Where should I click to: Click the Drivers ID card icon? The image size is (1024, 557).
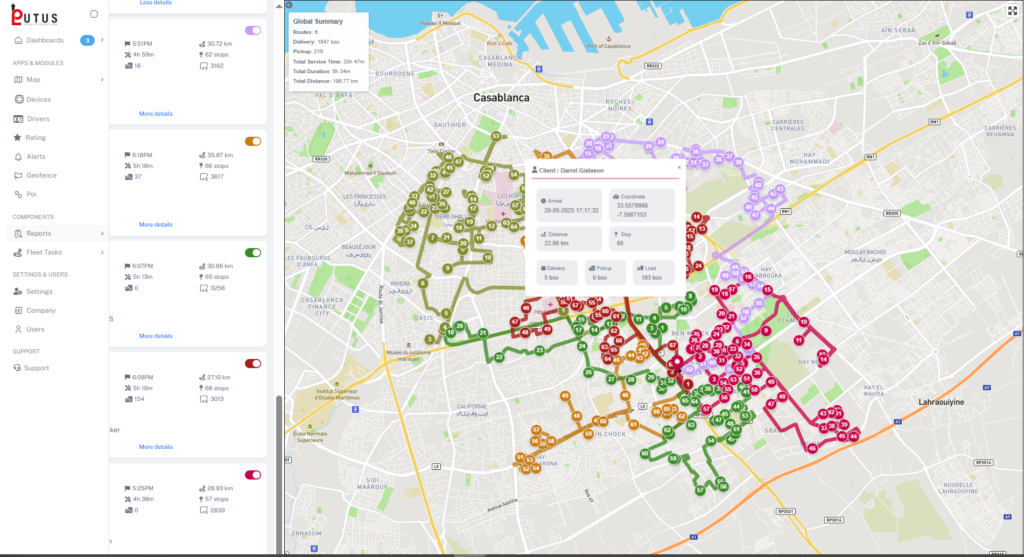click(18, 119)
